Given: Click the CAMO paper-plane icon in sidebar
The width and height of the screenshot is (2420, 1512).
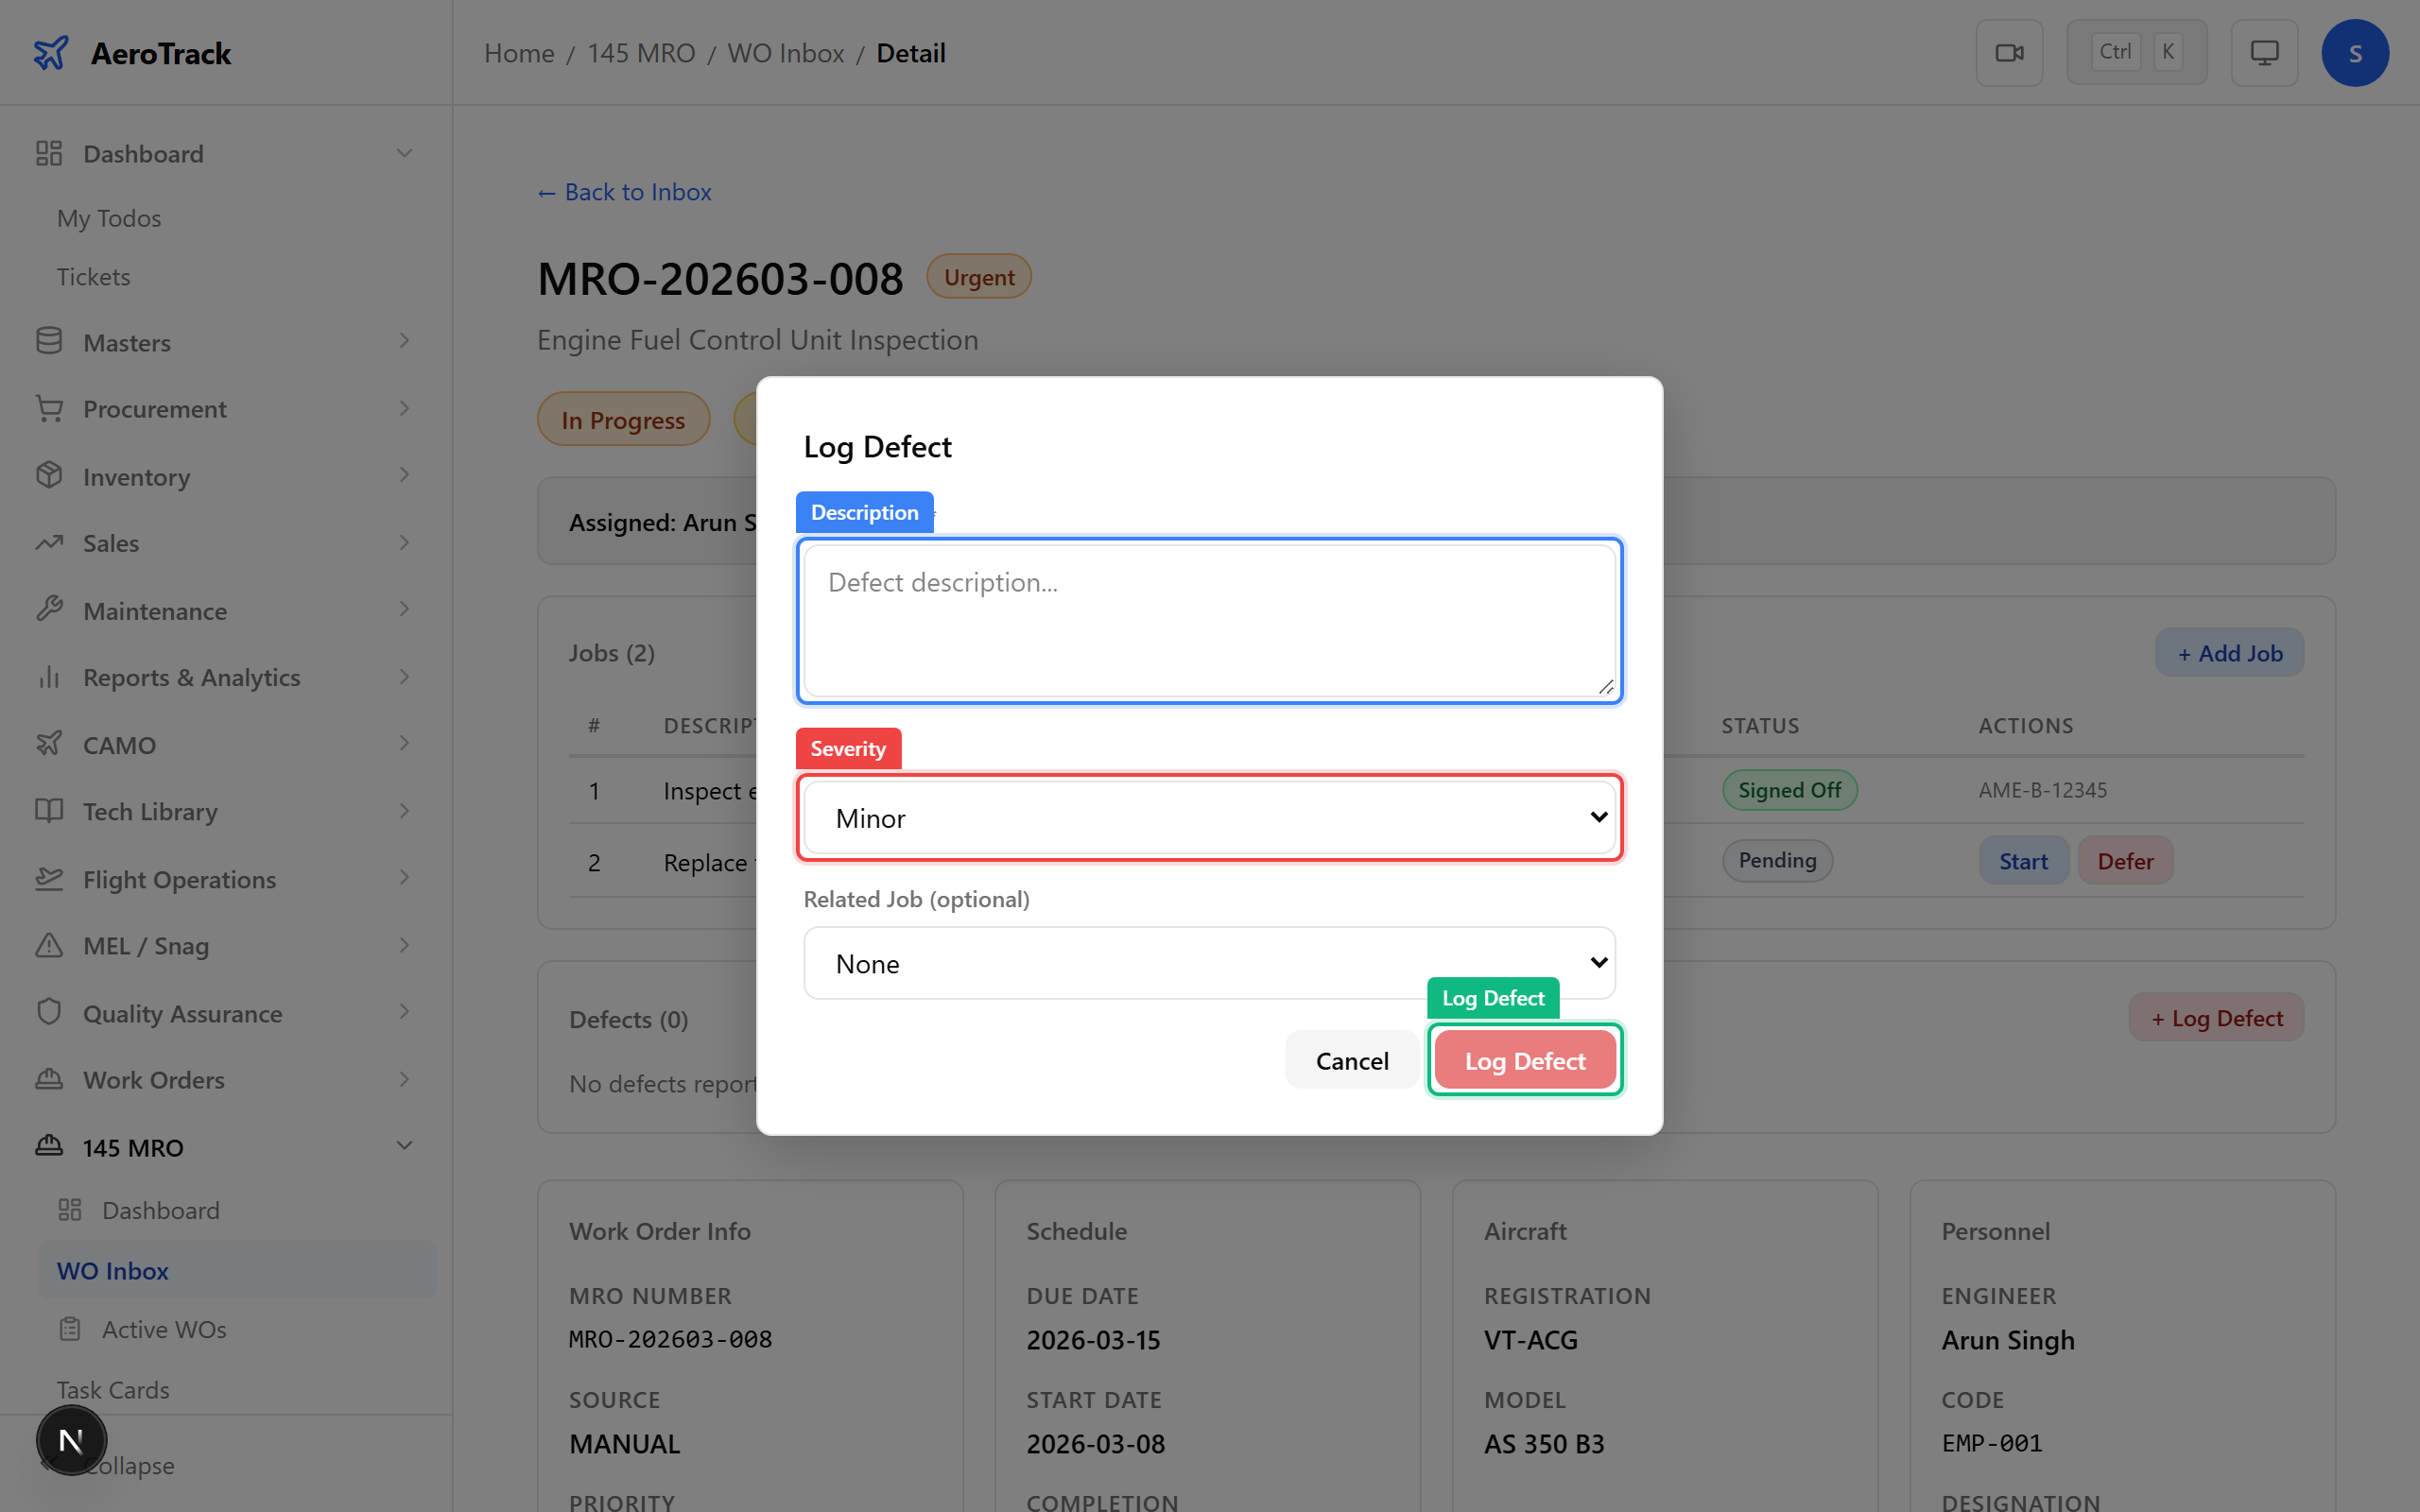Looking at the screenshot, I should pos(49,744).
